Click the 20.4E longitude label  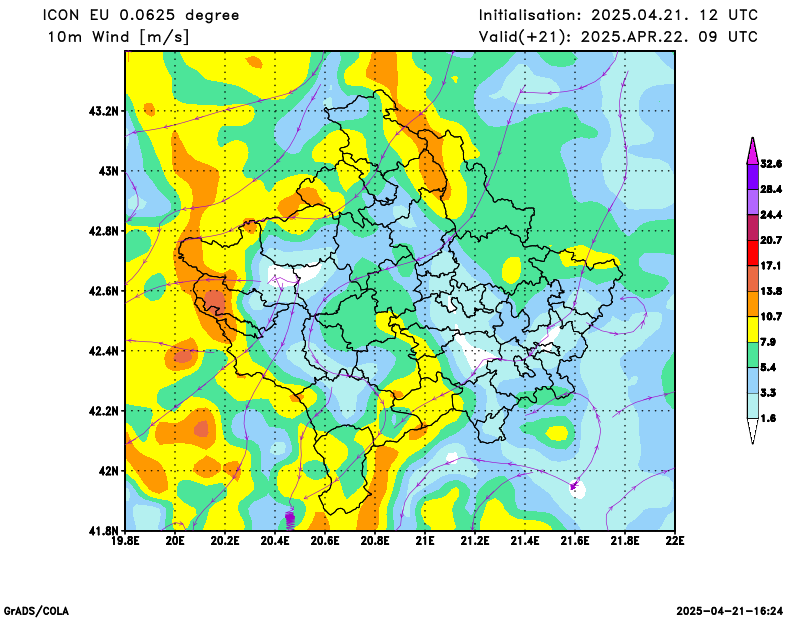(276, 540)
